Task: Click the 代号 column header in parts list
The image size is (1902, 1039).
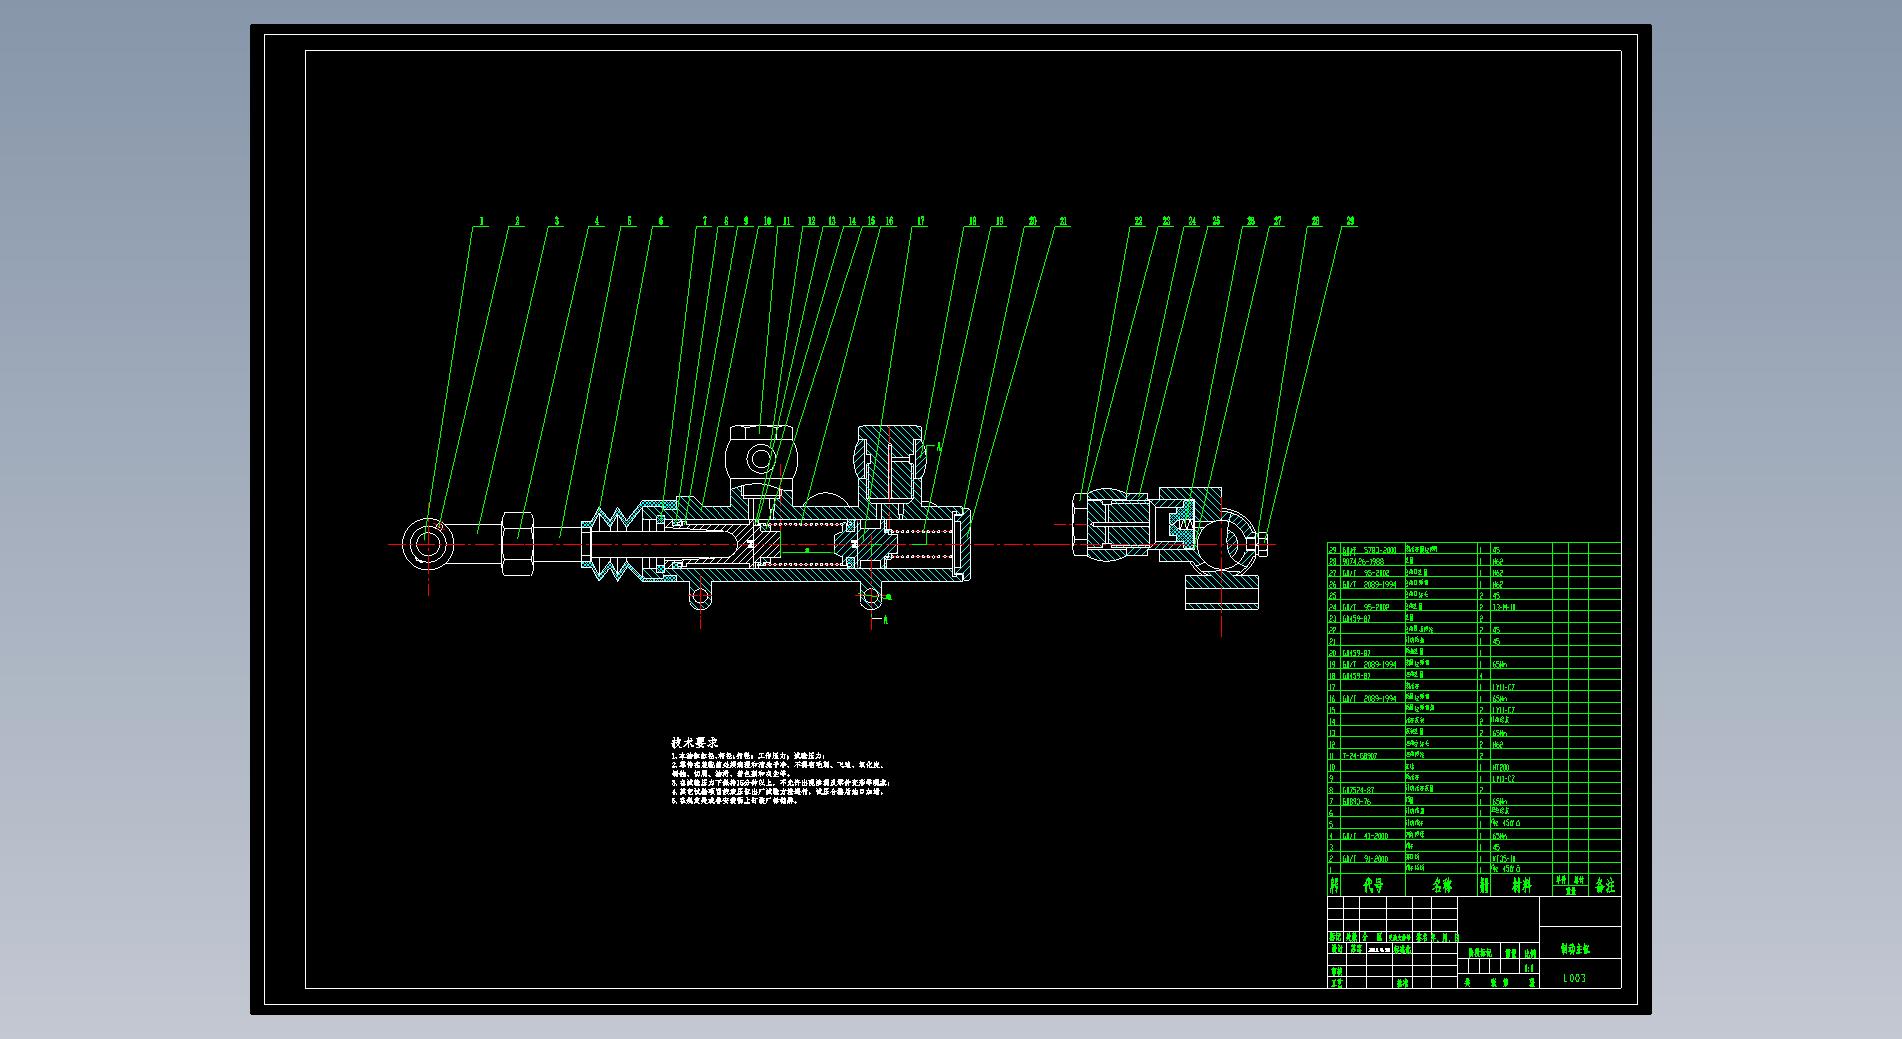Action: [x=1372, y=885]
